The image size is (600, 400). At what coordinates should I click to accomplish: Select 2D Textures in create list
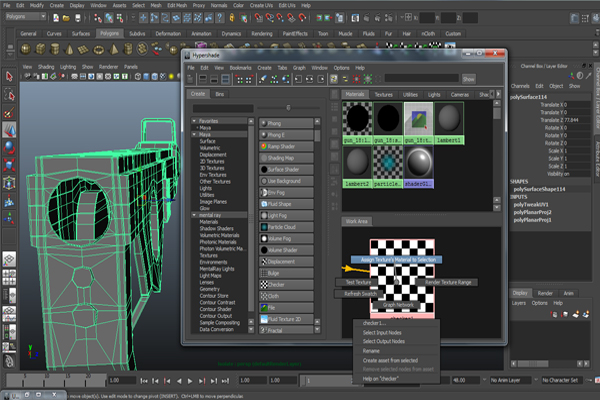(x=212, y=161)
